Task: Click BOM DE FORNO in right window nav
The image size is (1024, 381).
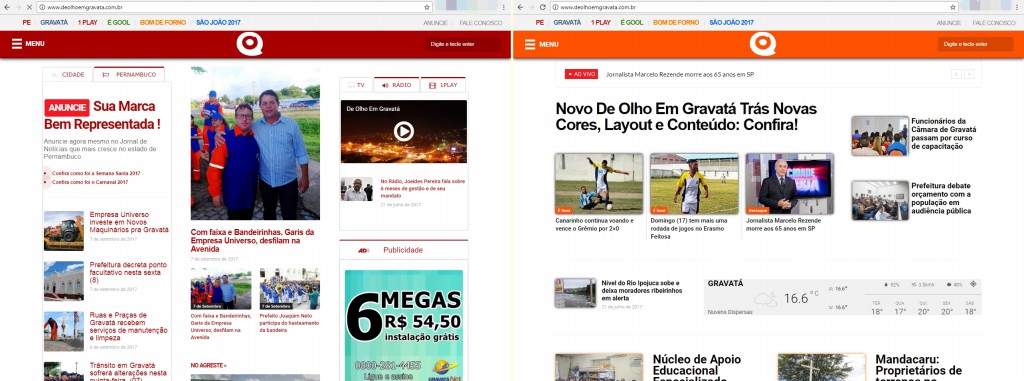Action: coord(676,22)
